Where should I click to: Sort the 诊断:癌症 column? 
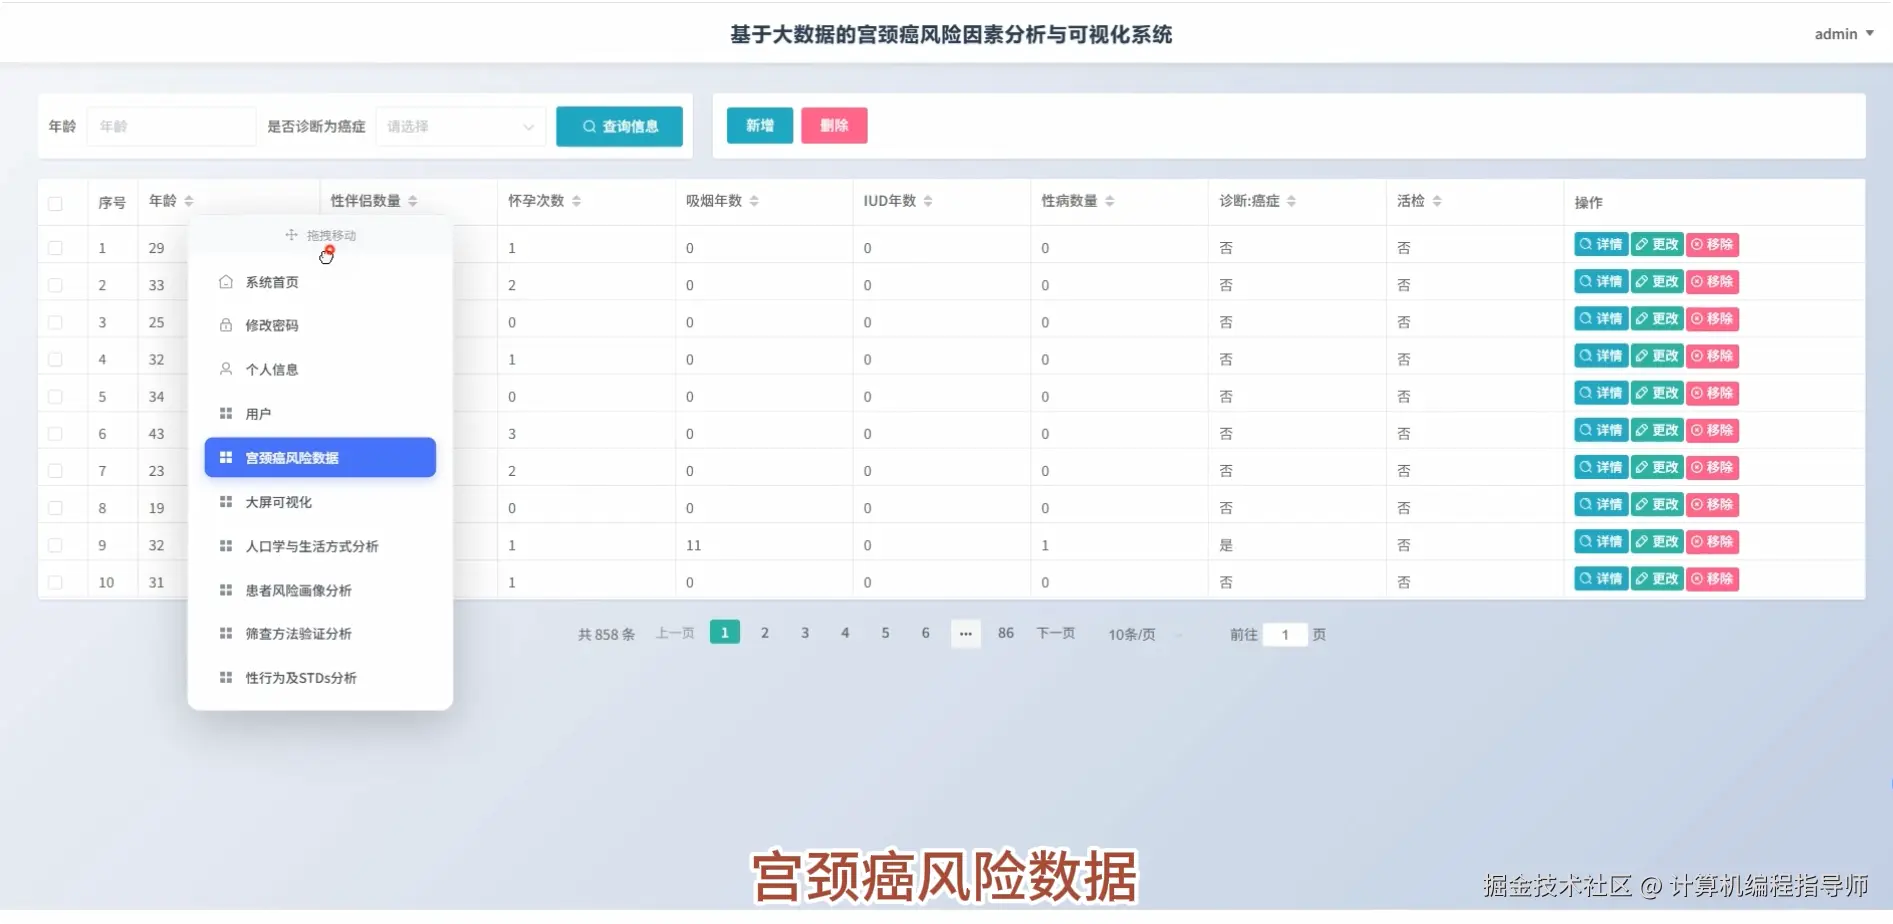tap(1292, 201)
